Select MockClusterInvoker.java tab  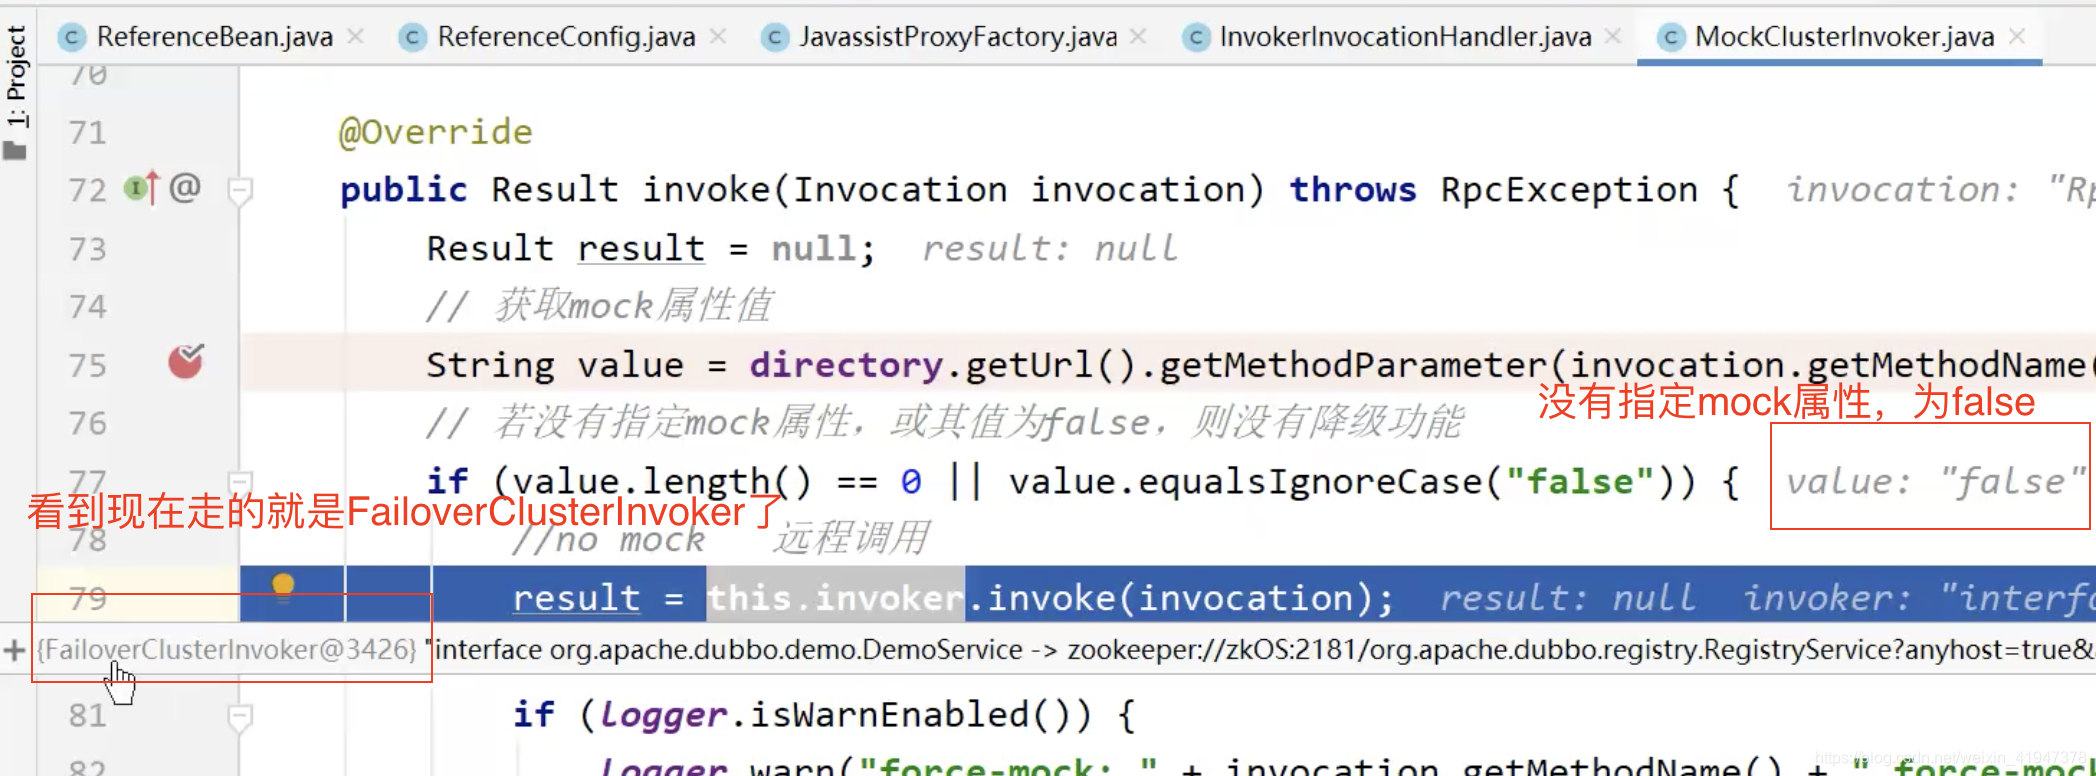point(1844,37)
